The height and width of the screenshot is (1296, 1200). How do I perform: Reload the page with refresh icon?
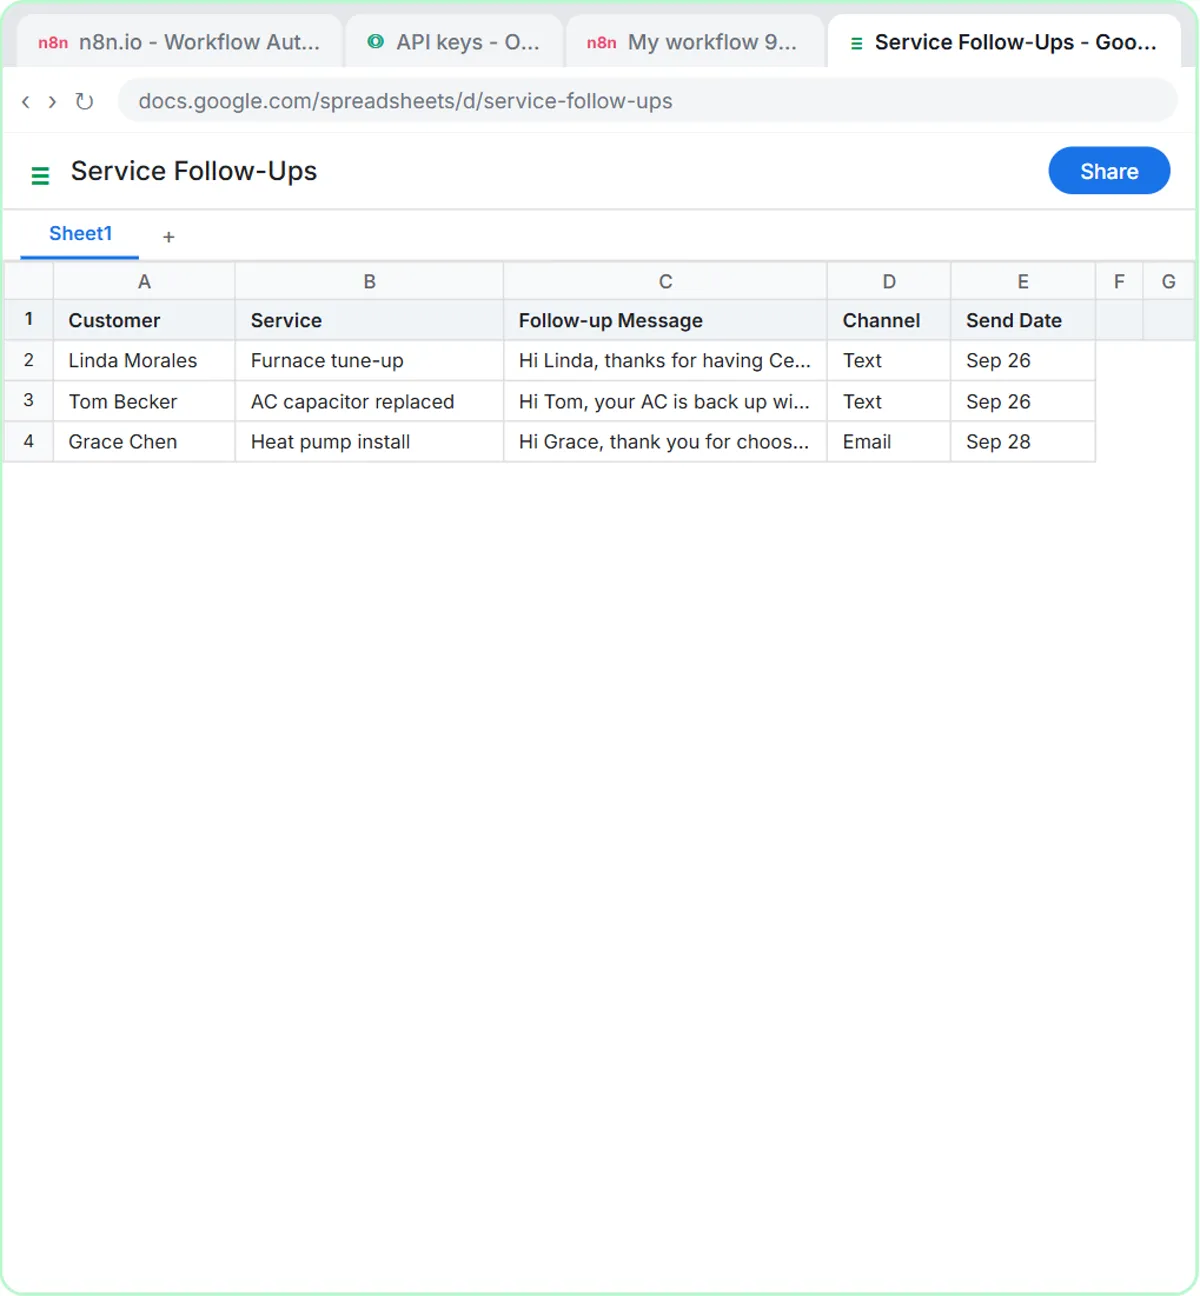(x=84, y=101)
